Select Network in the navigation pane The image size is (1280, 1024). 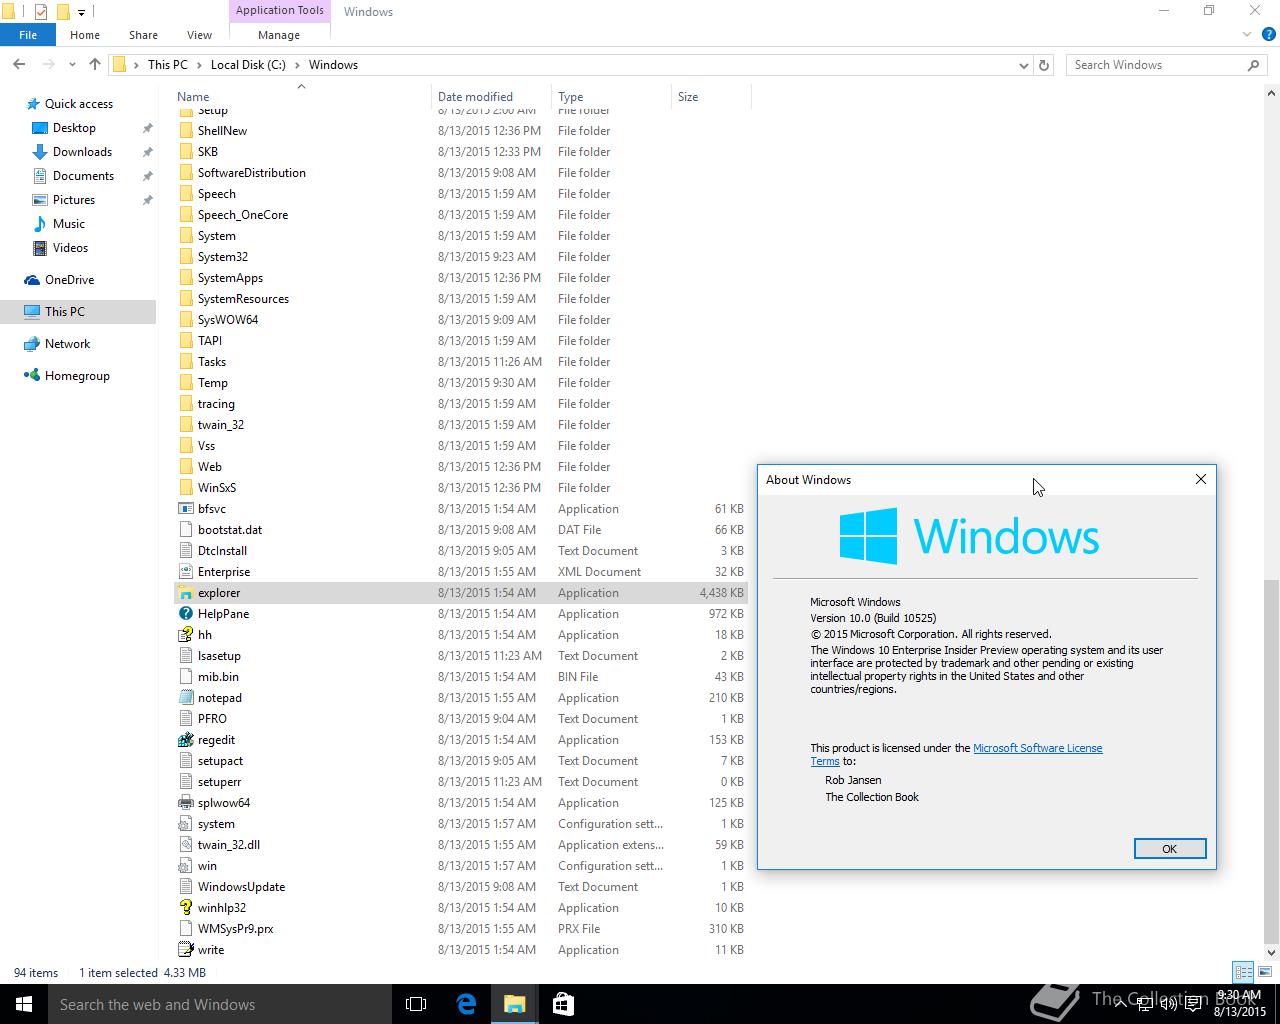click(67, 344)
